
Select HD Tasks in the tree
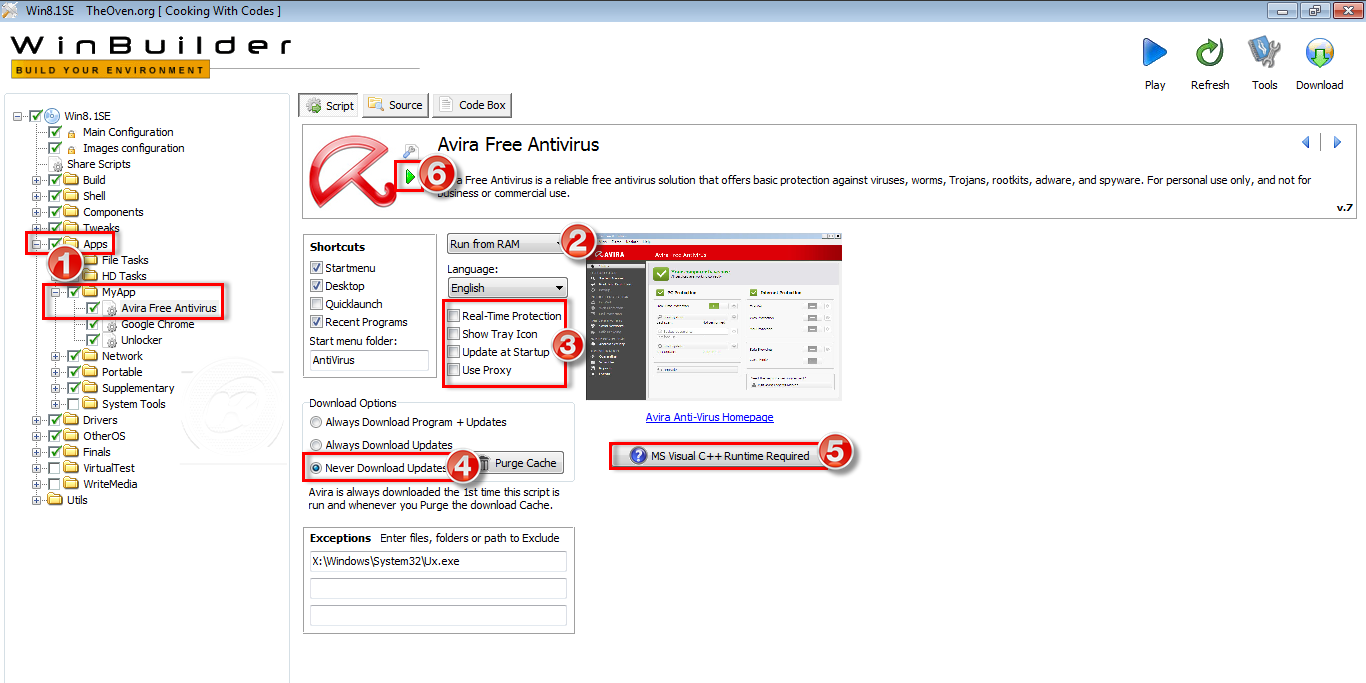124,276
